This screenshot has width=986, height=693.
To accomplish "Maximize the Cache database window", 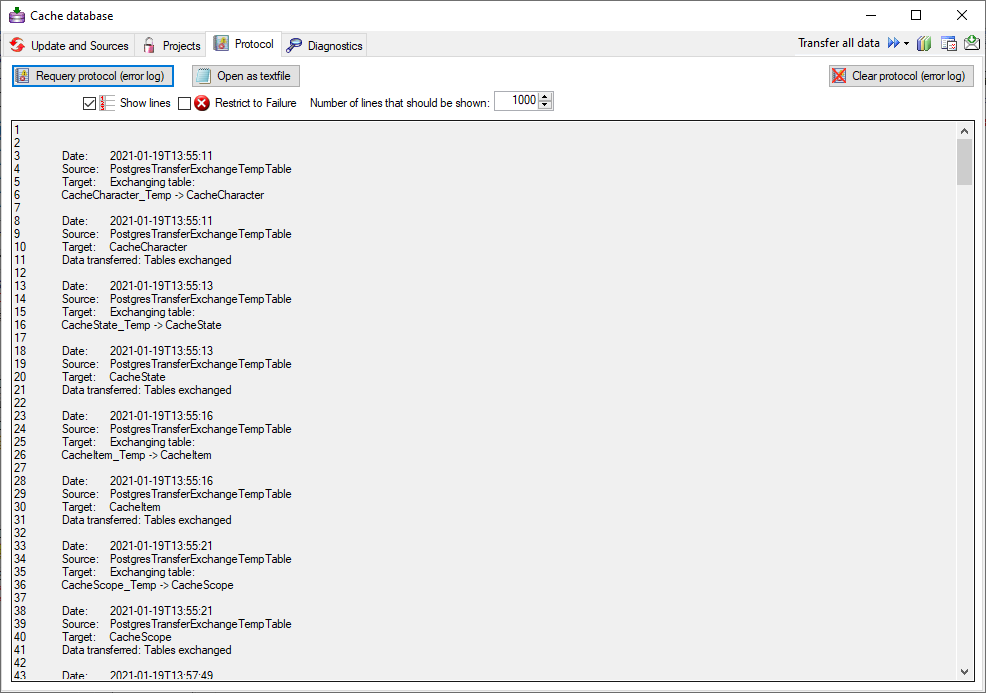I will click(x=916, y=15).
